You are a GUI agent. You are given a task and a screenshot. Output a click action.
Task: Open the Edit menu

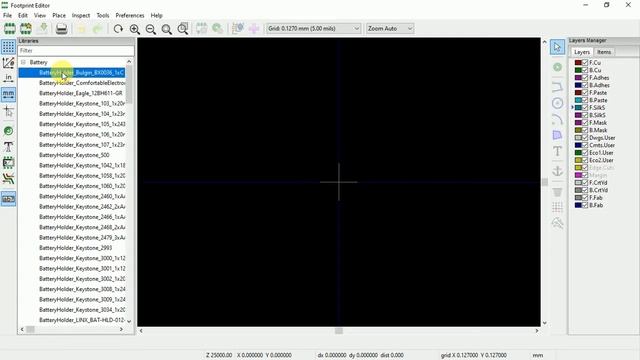pos(23,16)
